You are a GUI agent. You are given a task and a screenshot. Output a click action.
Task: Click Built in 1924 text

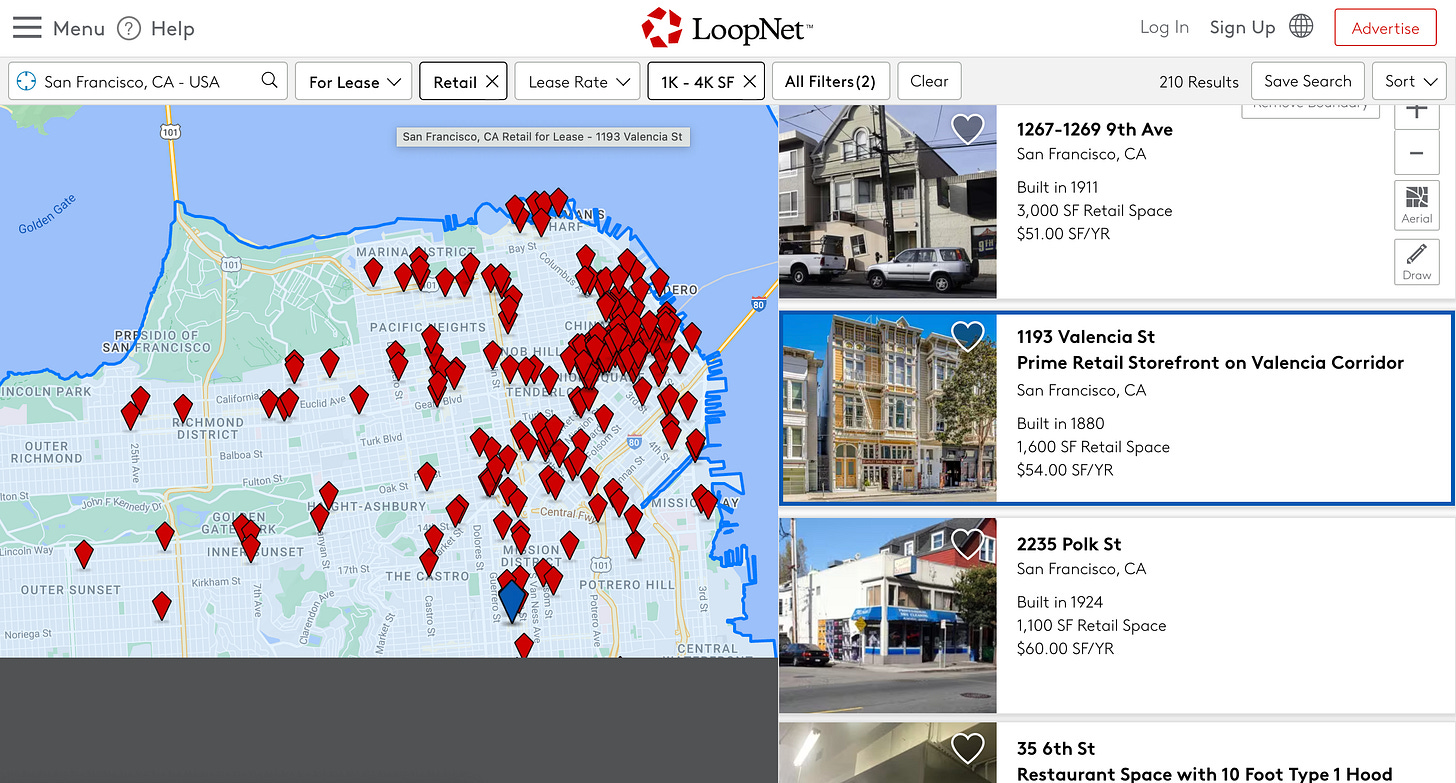coord(1060,602)
